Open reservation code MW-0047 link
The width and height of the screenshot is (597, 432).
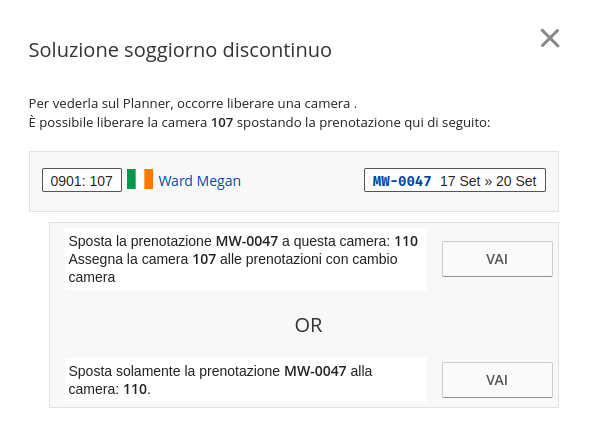[x=402, y=181]
